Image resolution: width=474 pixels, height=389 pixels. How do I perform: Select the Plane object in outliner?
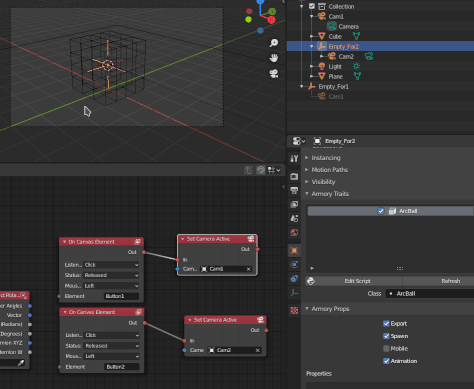click(x=335, y=76)
